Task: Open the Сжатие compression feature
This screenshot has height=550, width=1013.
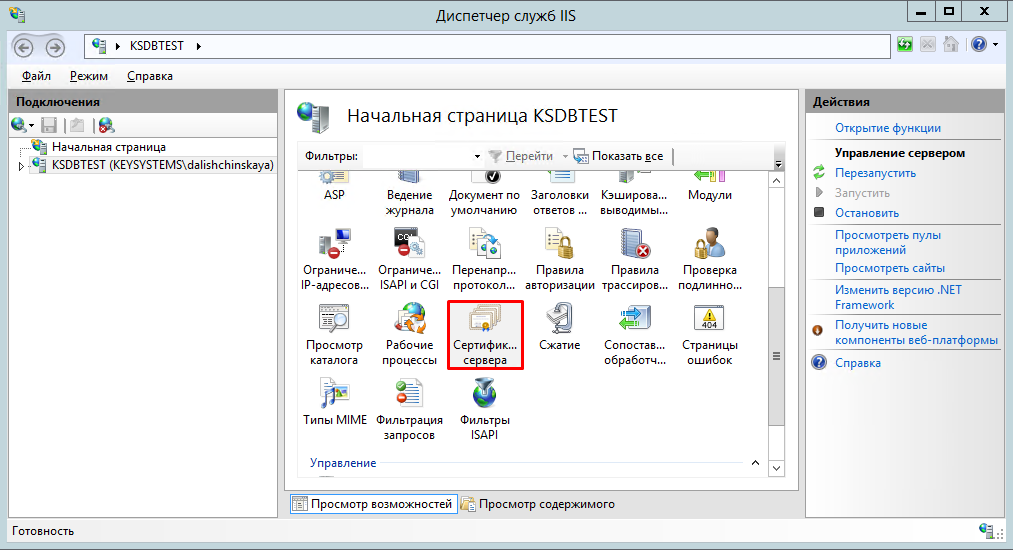Action: pos(559,328)
